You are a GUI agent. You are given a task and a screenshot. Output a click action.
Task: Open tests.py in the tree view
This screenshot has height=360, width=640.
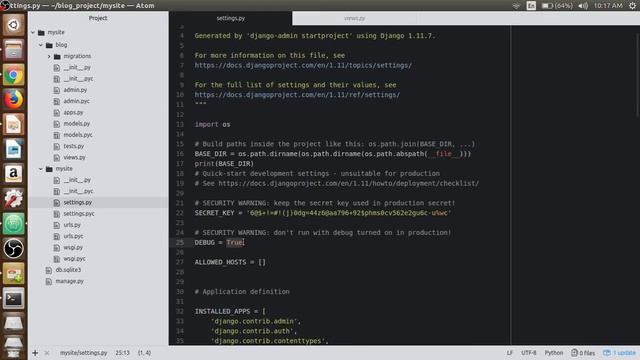pos(73,146)
